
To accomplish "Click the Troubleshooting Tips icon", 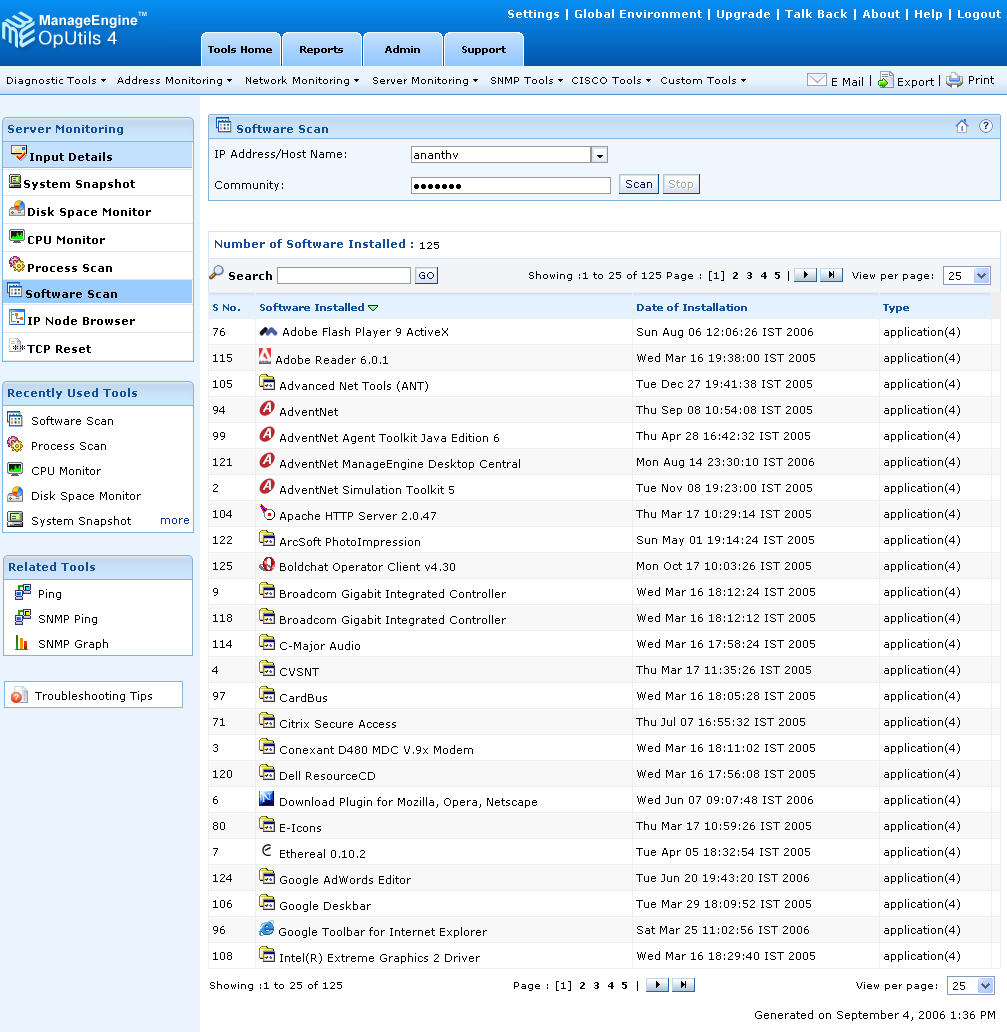I will click(20, 696).
